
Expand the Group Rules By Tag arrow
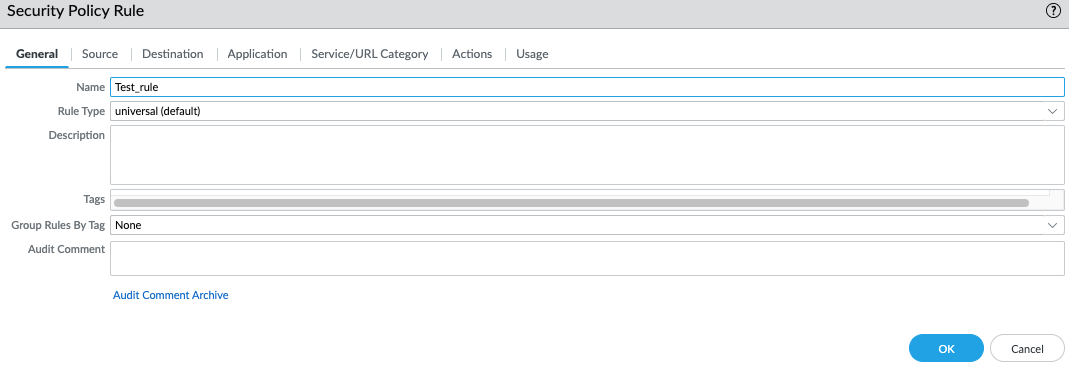(1053, 225)
